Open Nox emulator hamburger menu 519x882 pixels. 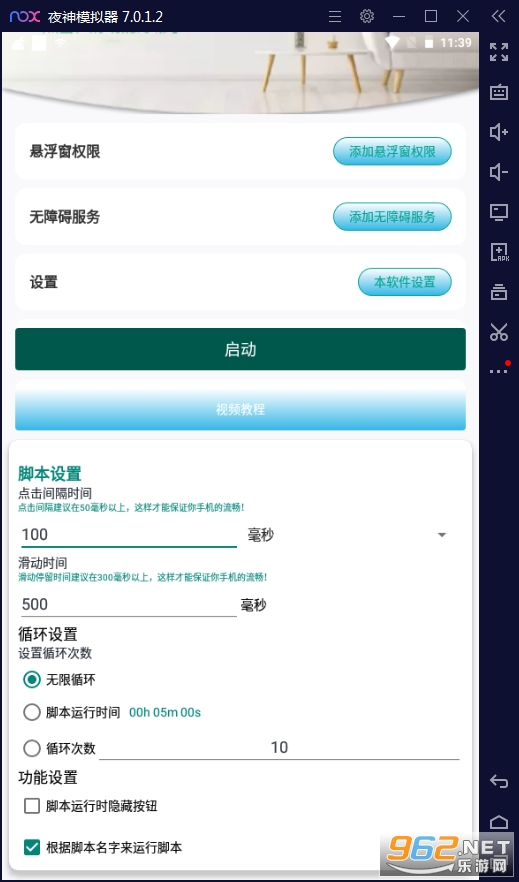click(x=335, y=17)
